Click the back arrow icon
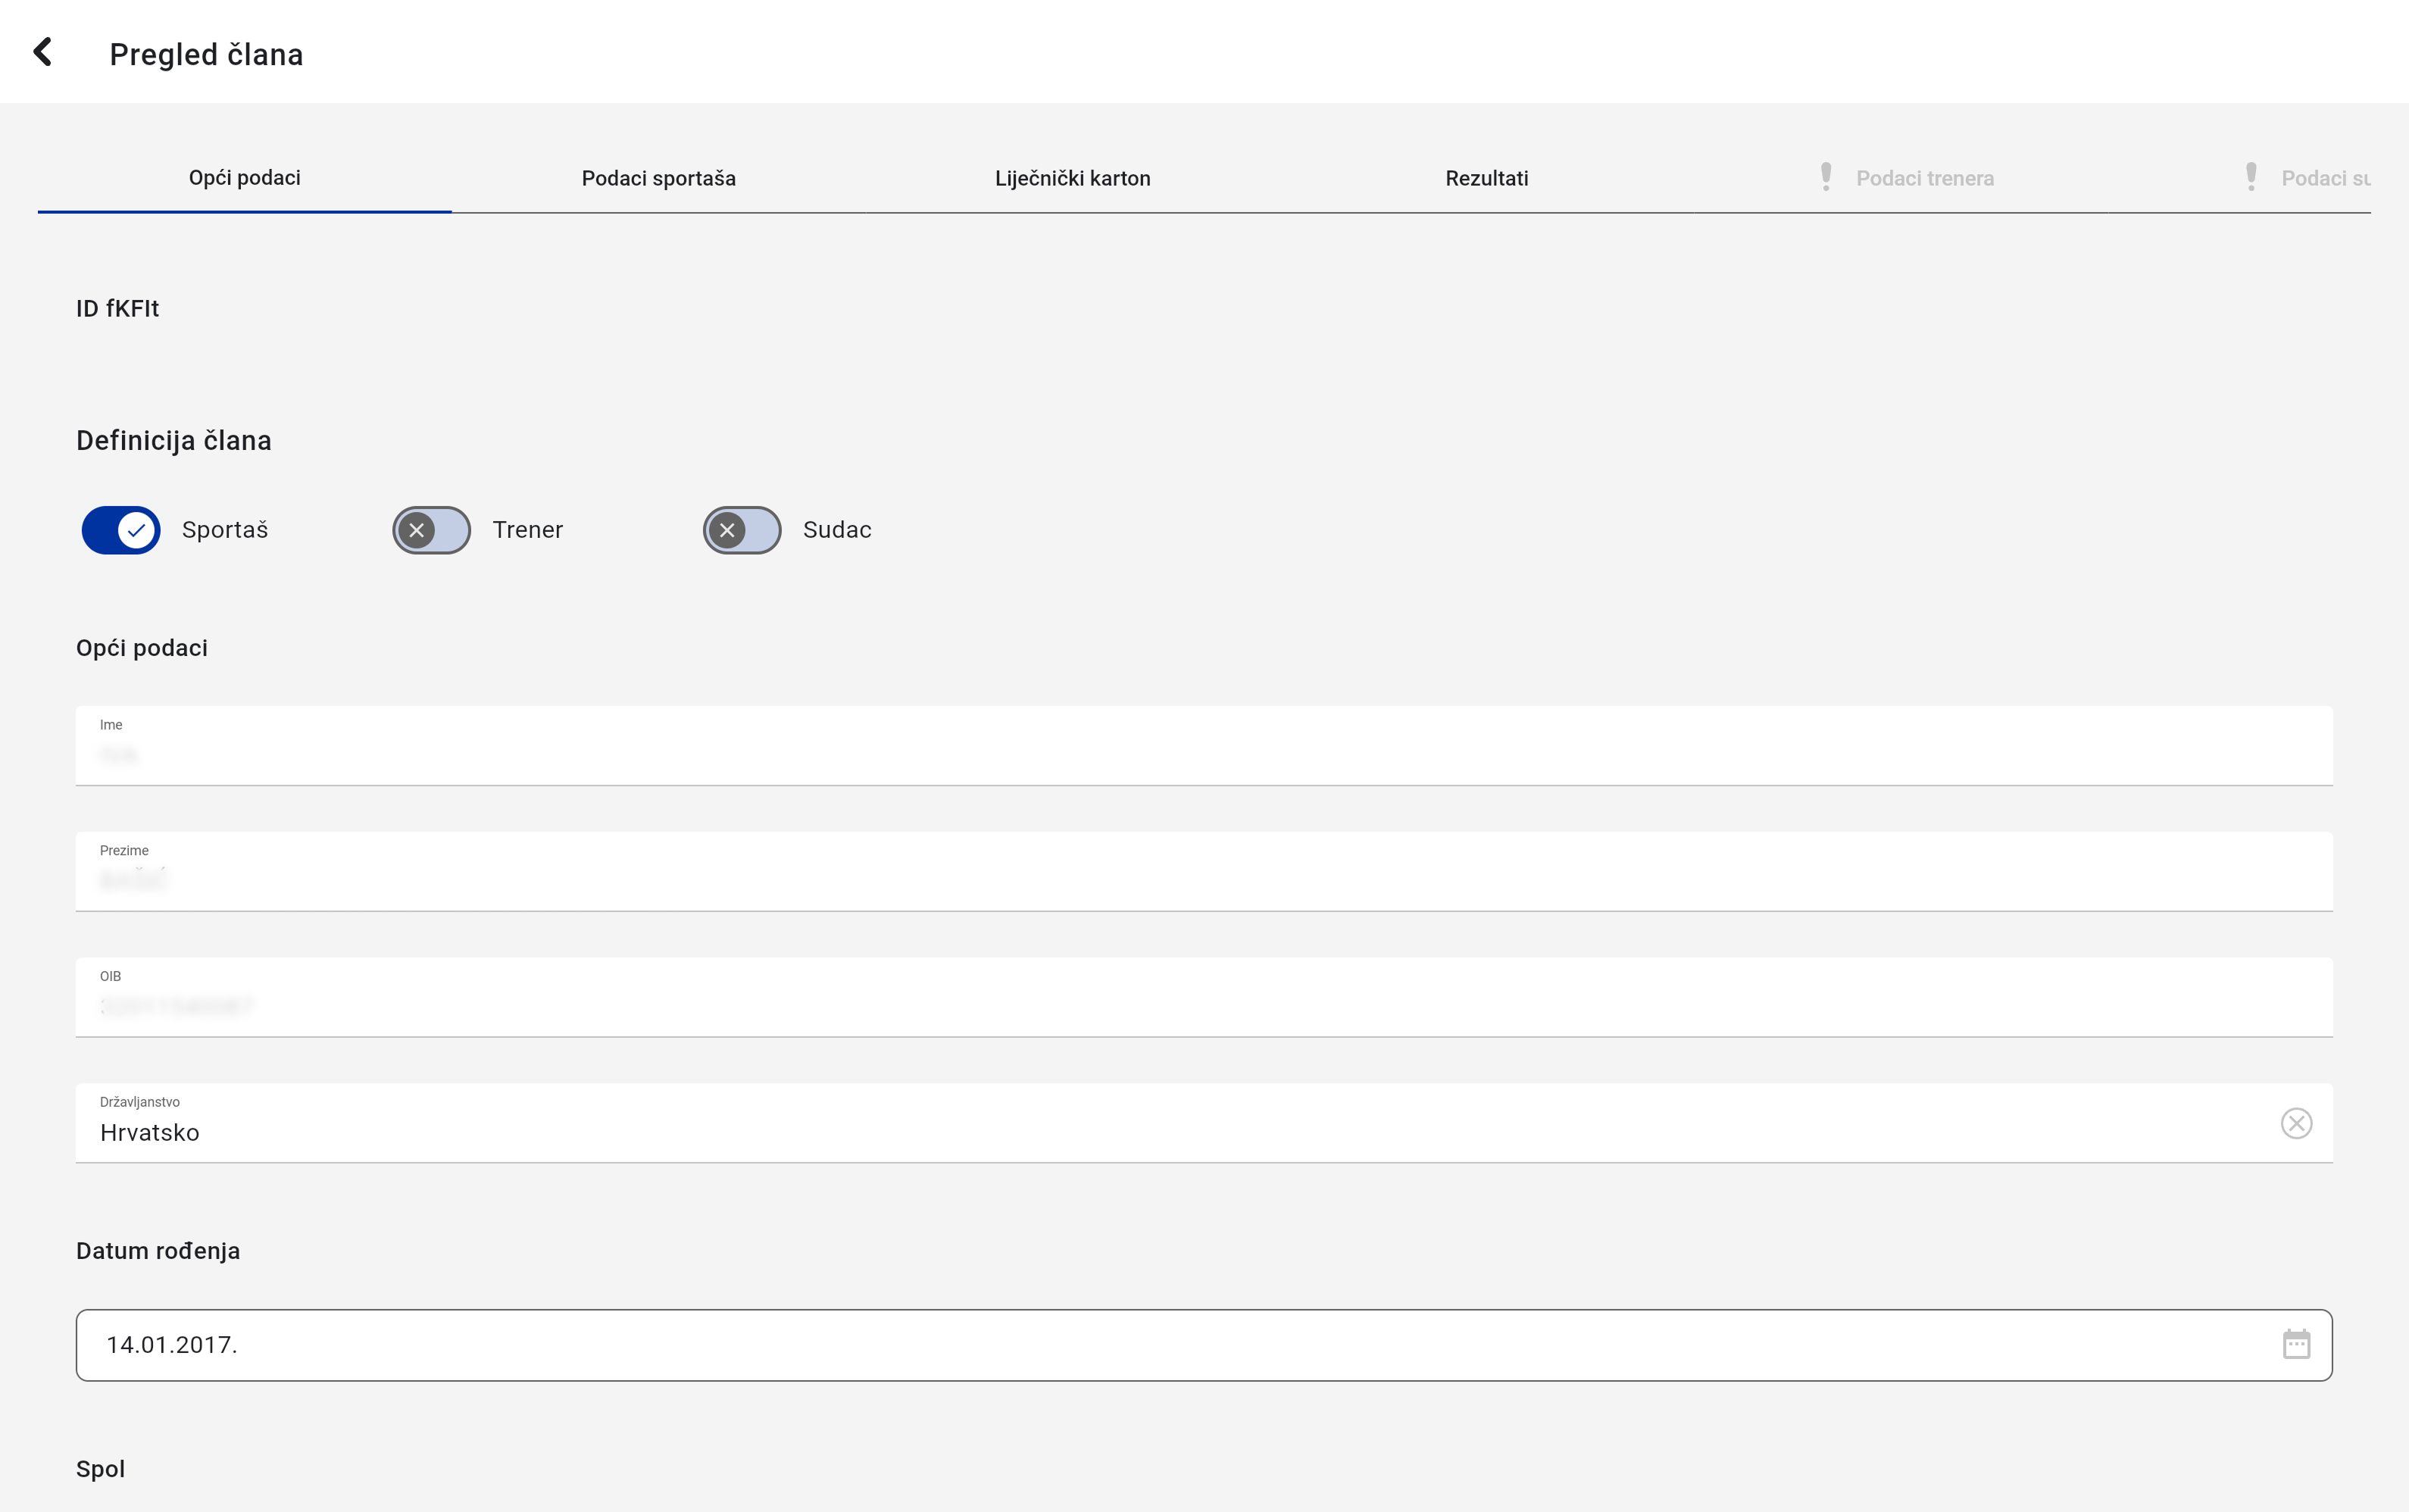The height and width of the screenshot is (1512, 2409). pyautogui.click(x=42, y=52)
